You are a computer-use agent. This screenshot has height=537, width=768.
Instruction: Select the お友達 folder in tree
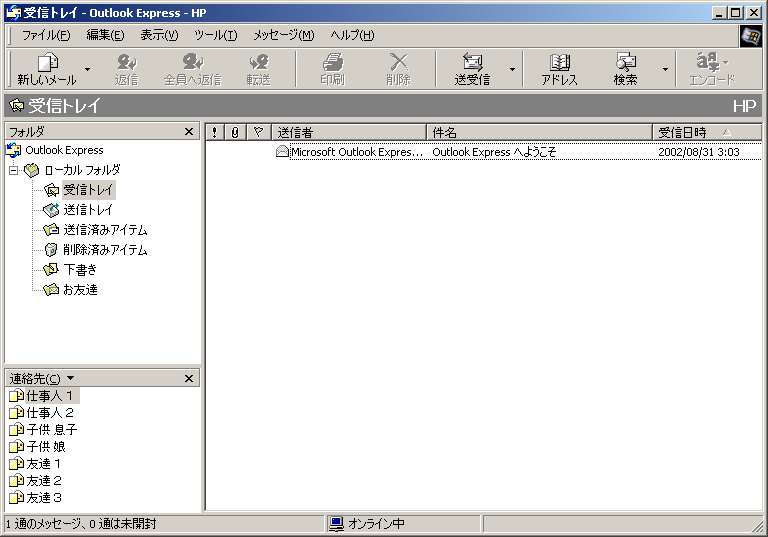[79, 290]
